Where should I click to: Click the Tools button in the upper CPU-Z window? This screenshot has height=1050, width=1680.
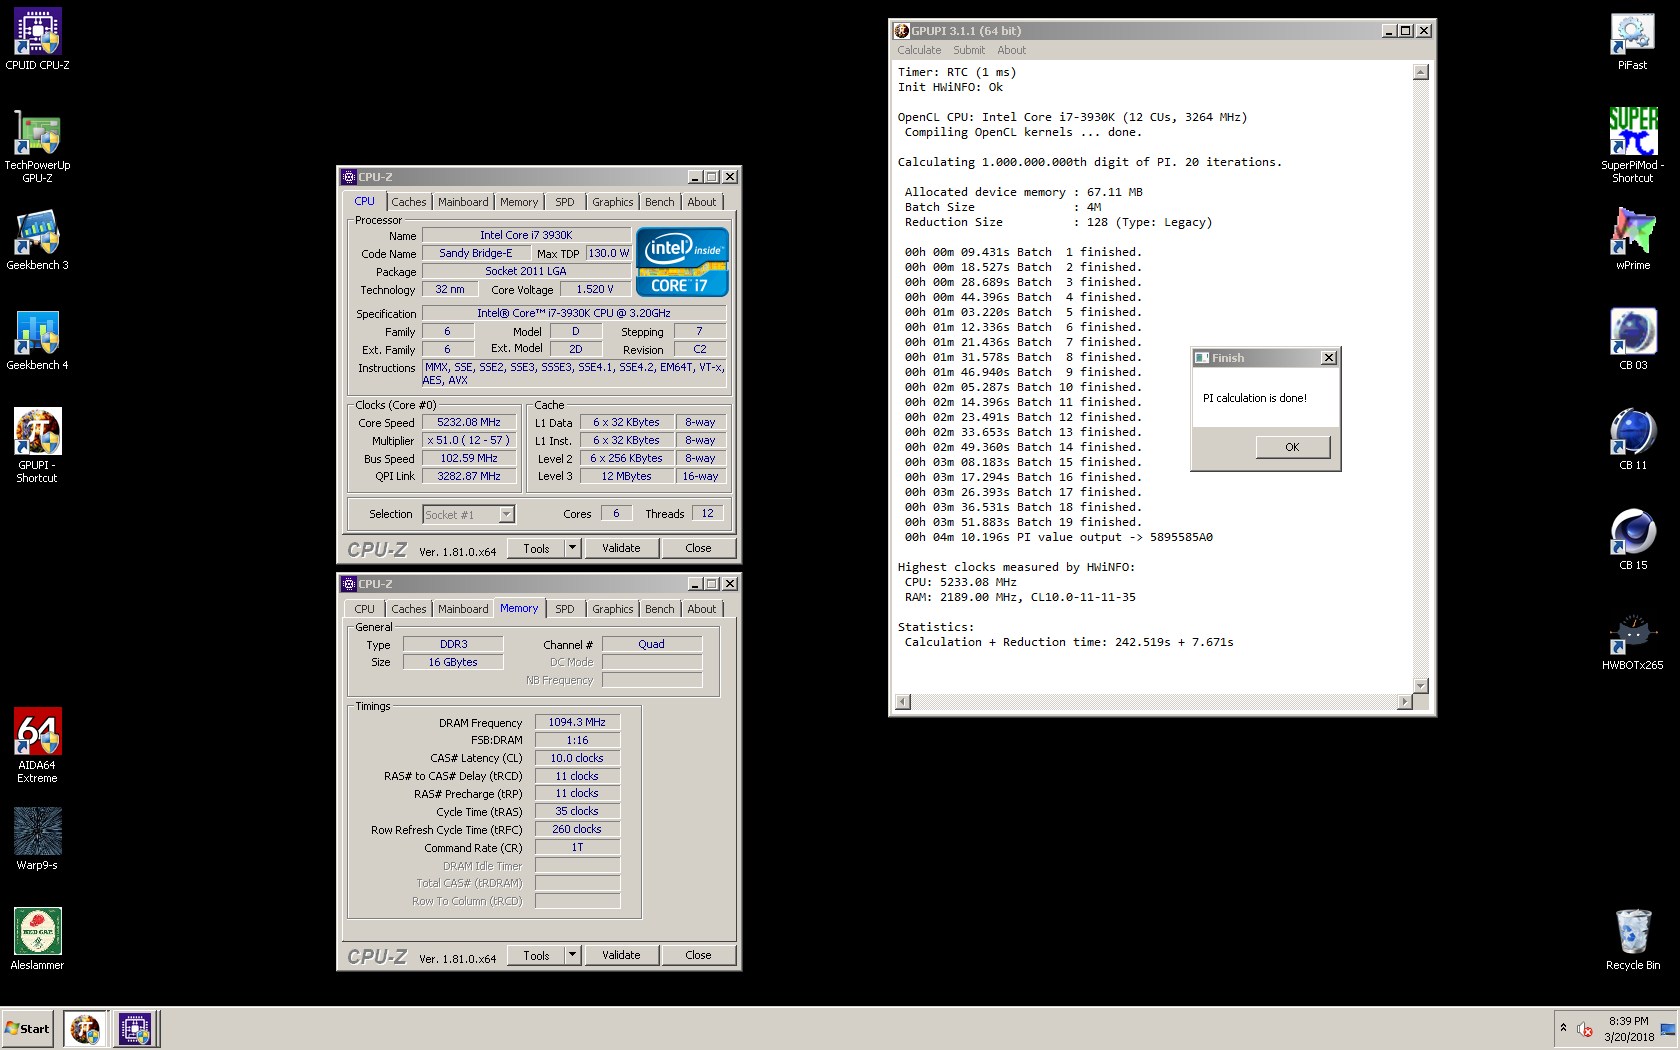(x=536, y=548)
